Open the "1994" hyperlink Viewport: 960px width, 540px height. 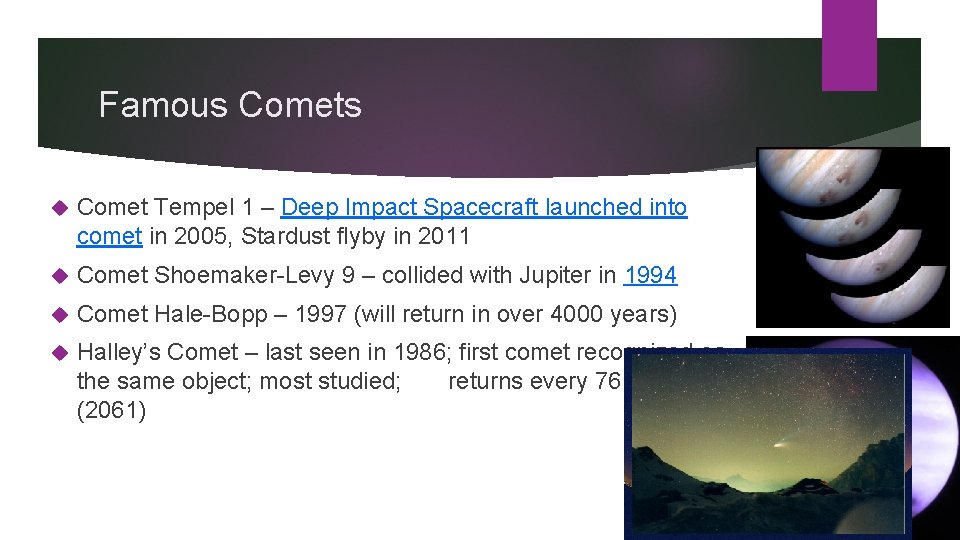[x=650, y=275]
